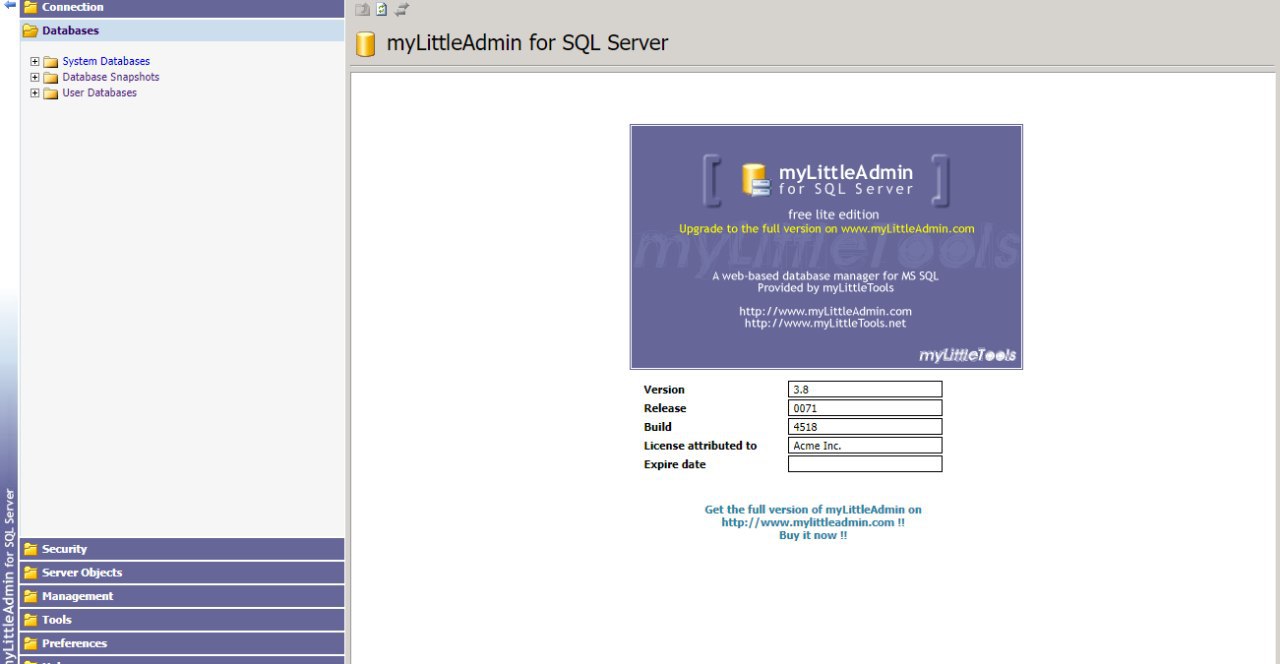The height and width of the screenshot is (664, 1280).
Task: Click the myLittleTools brand logo in banner
Action: point(967,355)
